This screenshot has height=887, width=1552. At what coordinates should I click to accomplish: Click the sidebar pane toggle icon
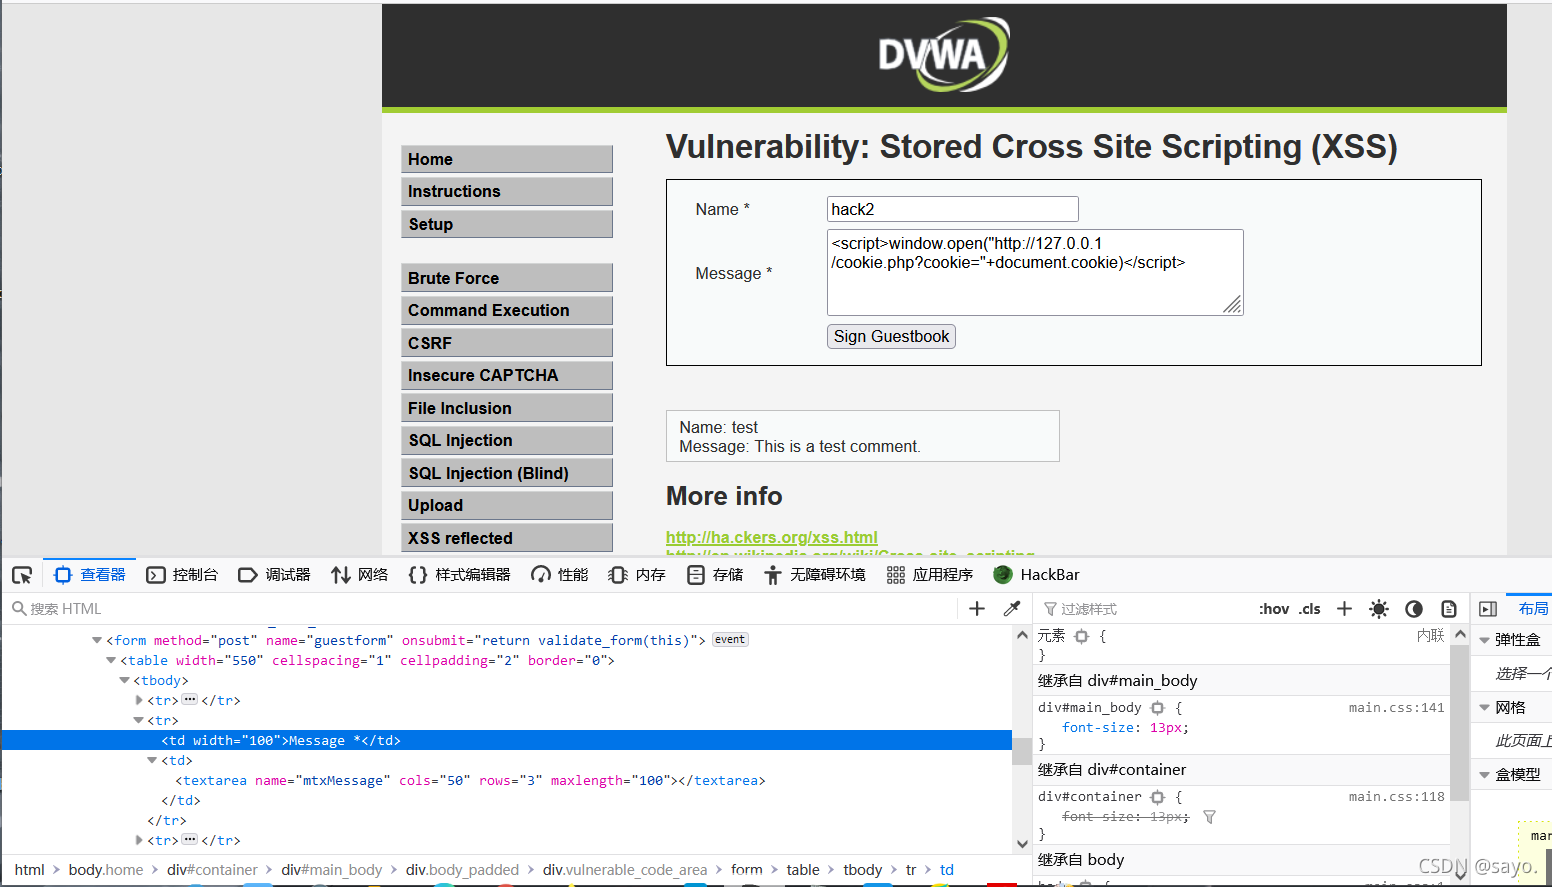click(1488, 608)
